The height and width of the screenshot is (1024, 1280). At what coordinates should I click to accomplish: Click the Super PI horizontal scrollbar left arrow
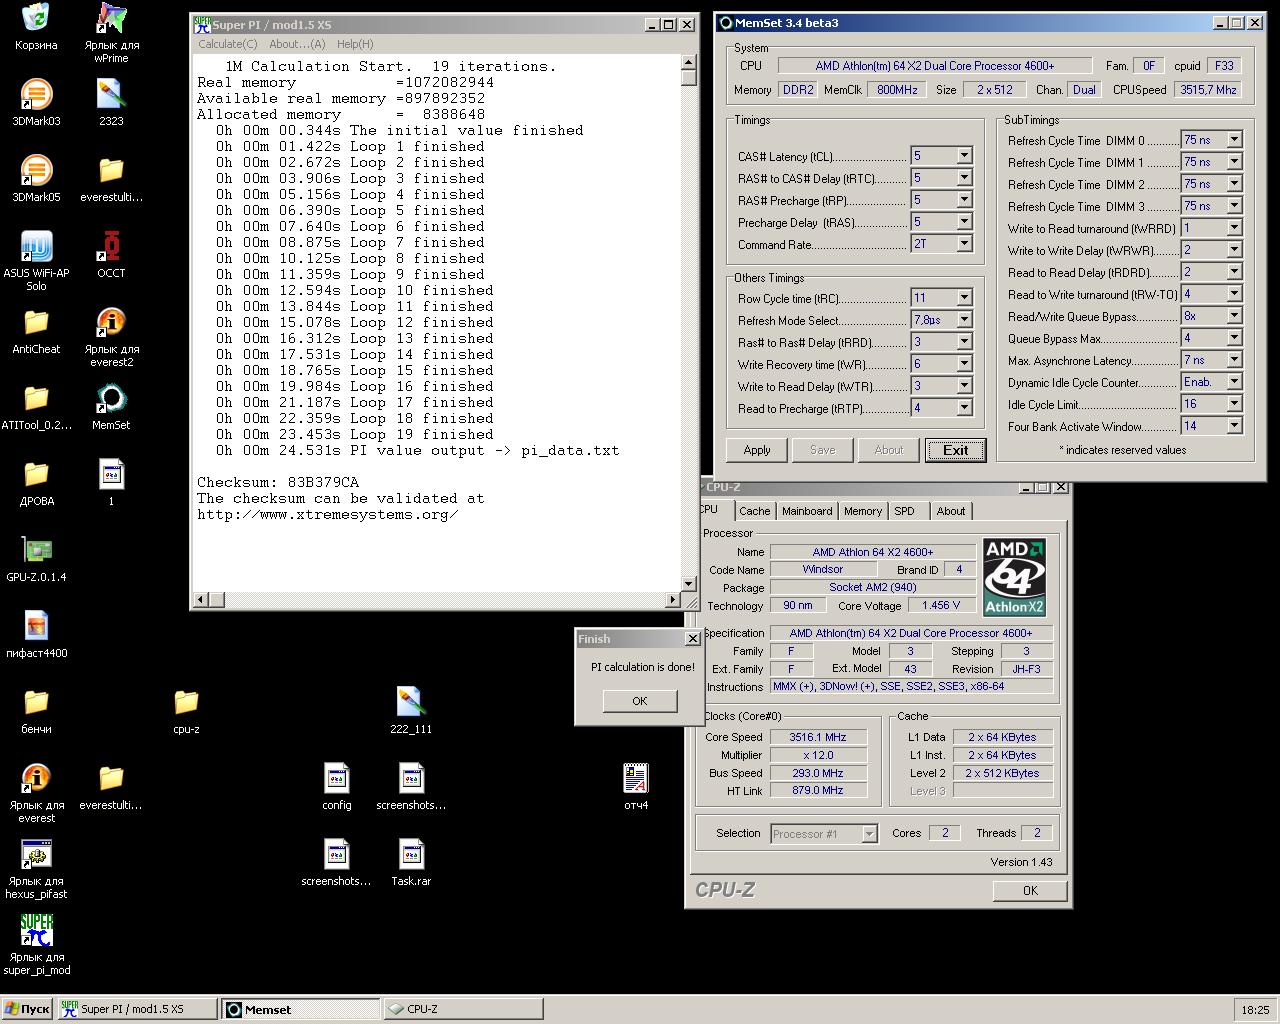point(201,599)
